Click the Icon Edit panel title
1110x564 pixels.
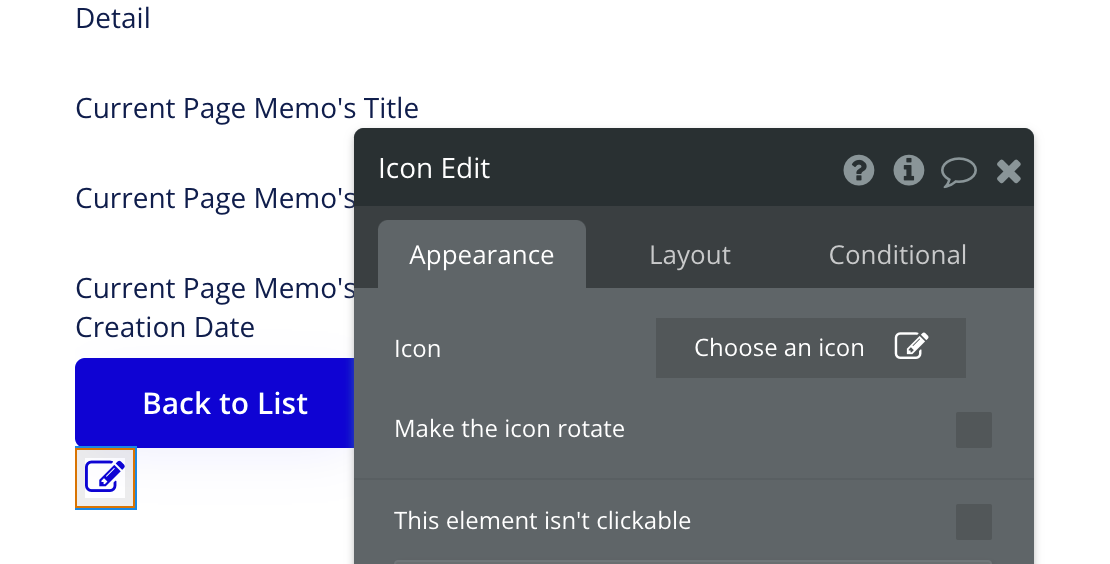[434, 168]
